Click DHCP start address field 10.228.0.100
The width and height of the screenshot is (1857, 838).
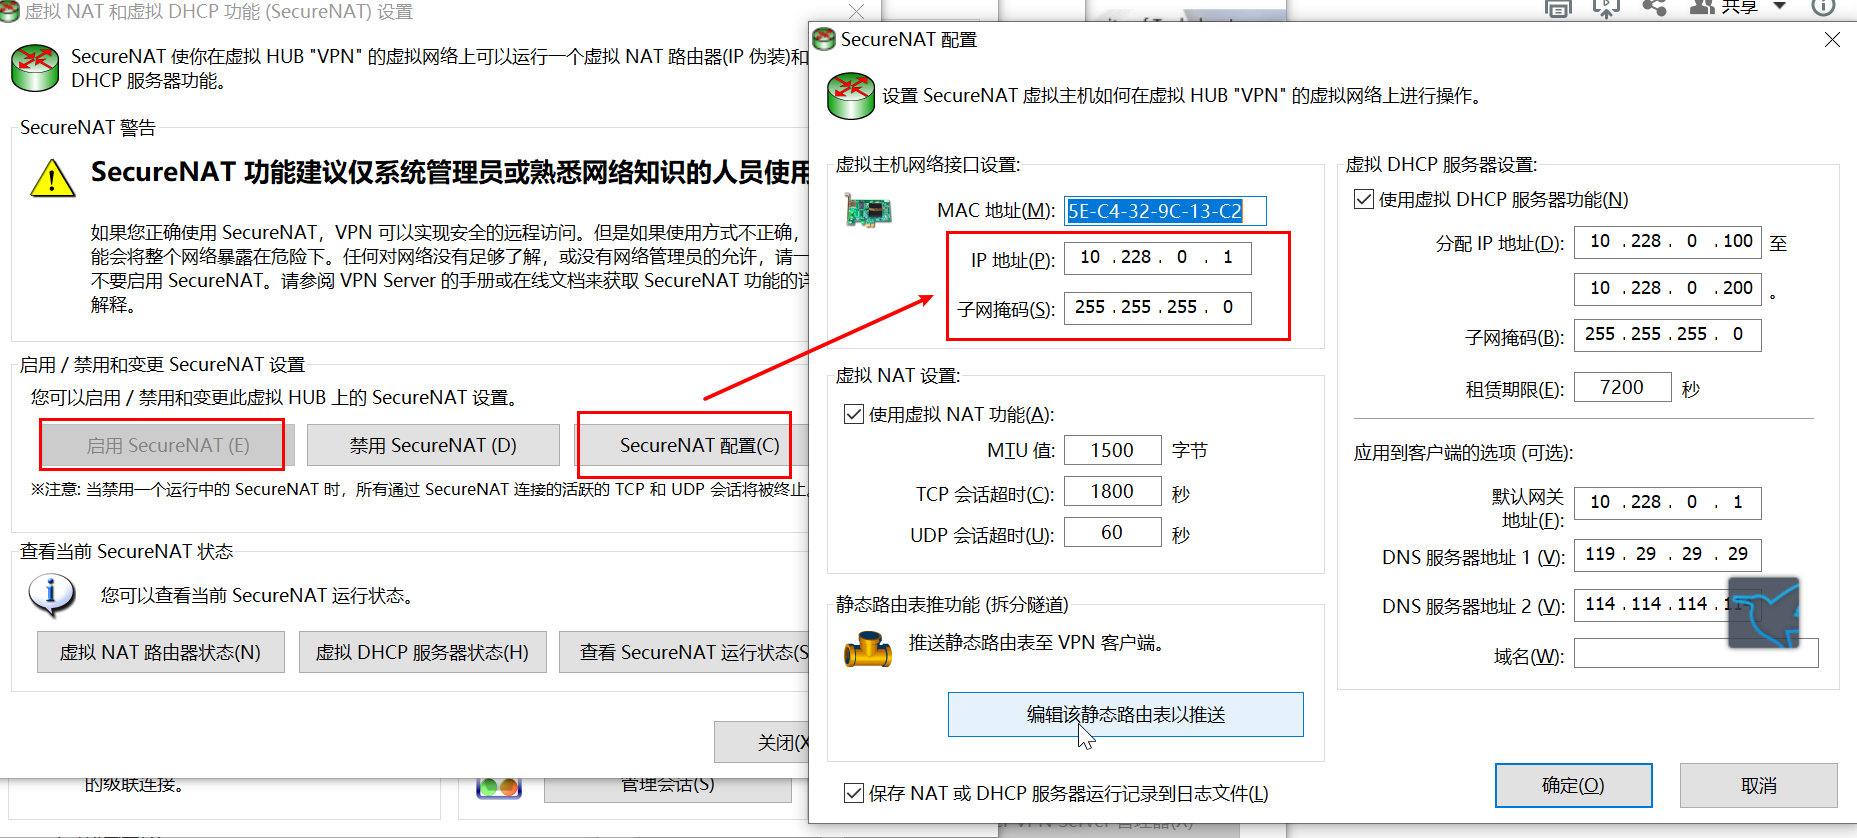(x=1668, y=242)
